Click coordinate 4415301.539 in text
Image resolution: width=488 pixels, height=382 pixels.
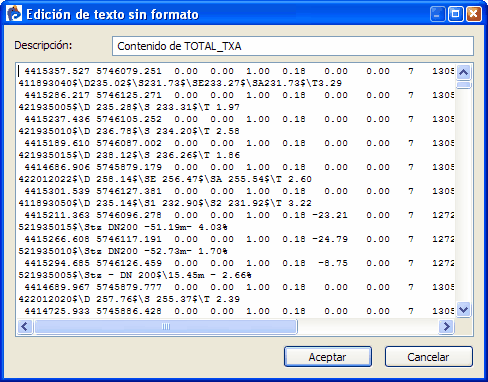click(x=57, y=191)
